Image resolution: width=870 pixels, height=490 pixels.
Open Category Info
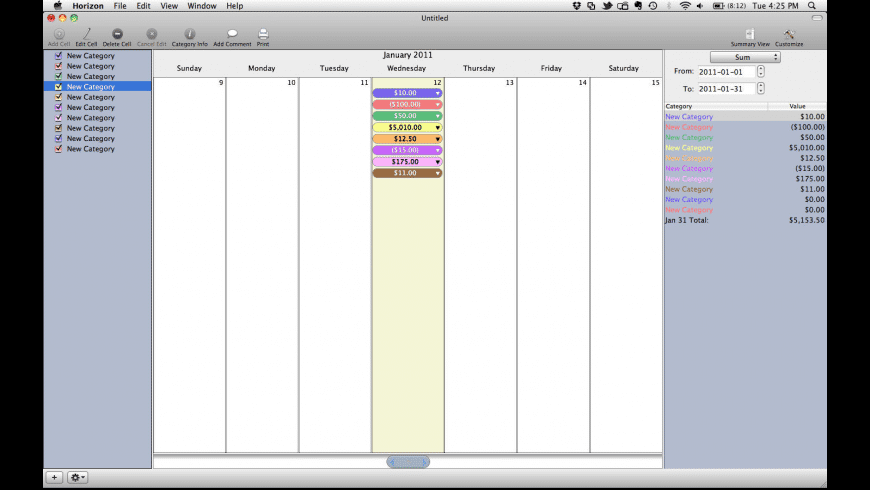click(x=190, y=34)
